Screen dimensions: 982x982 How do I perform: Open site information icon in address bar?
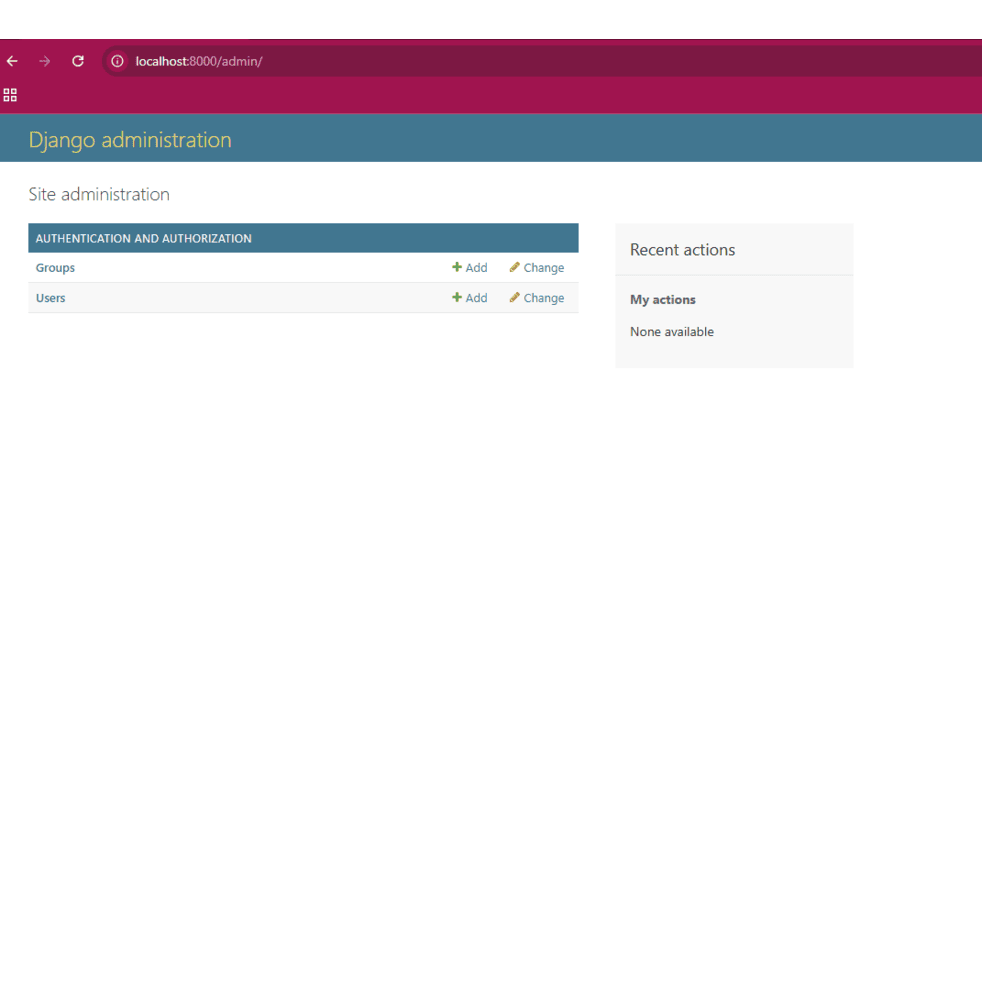click(x=117, y=61)
